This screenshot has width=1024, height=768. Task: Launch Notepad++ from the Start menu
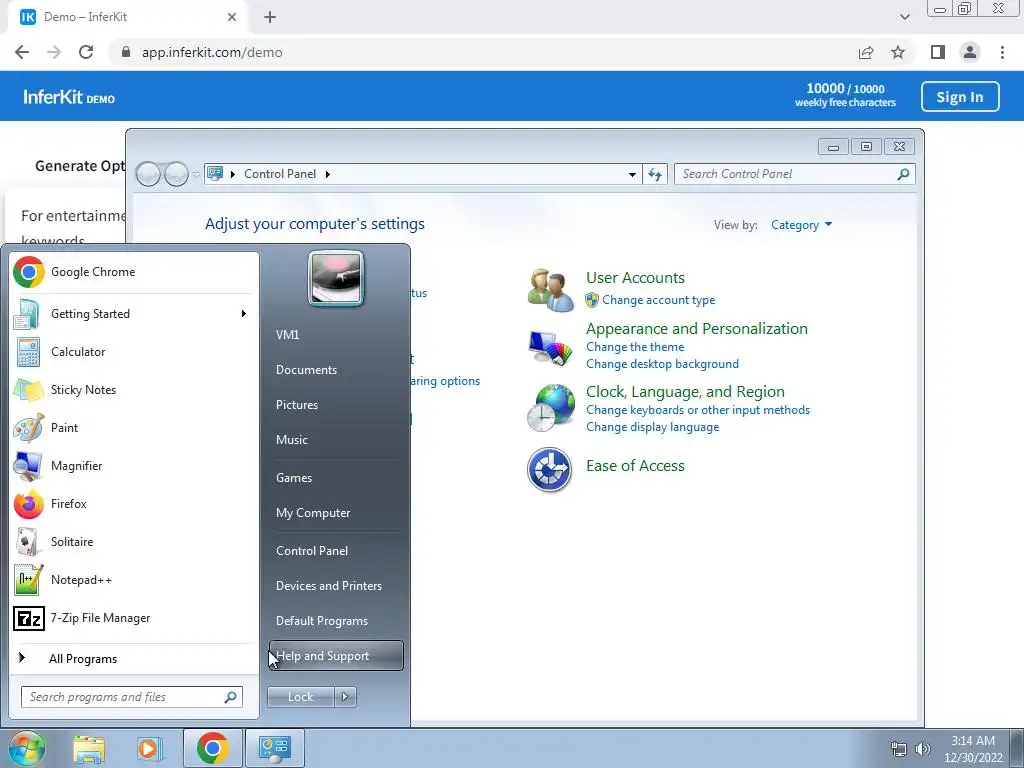[133, 580]
